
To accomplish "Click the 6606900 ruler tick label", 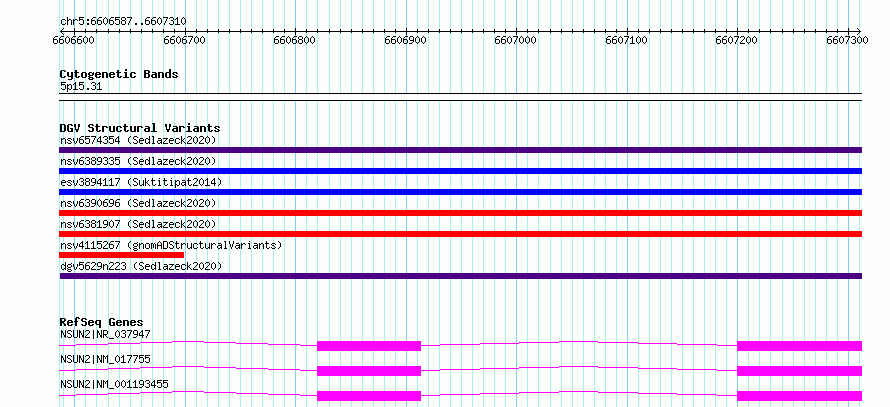I will coord(406,40).
